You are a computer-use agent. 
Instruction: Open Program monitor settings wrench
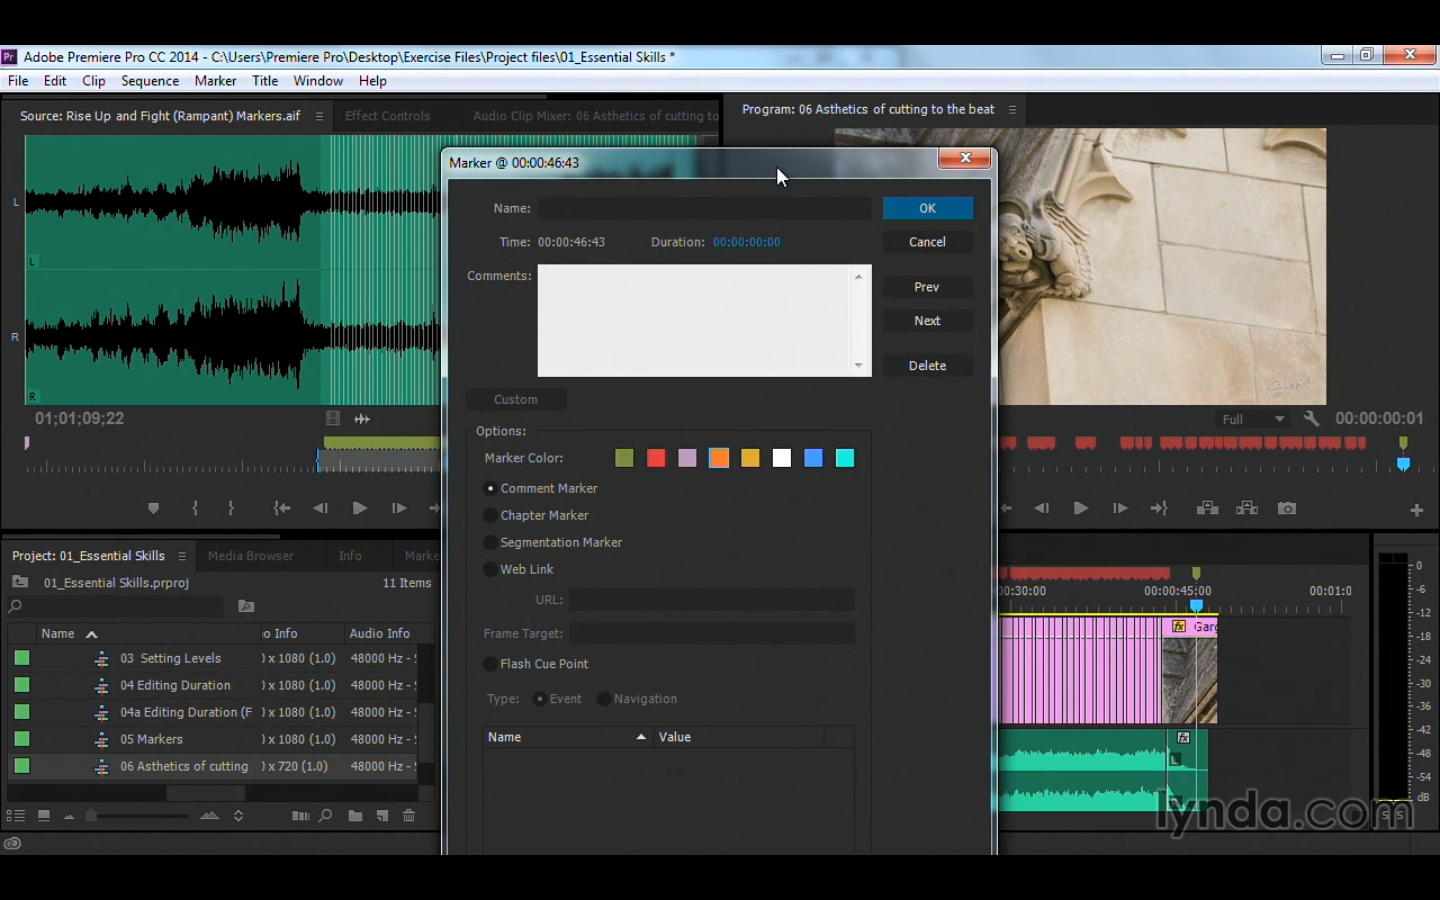[1311, 419]
